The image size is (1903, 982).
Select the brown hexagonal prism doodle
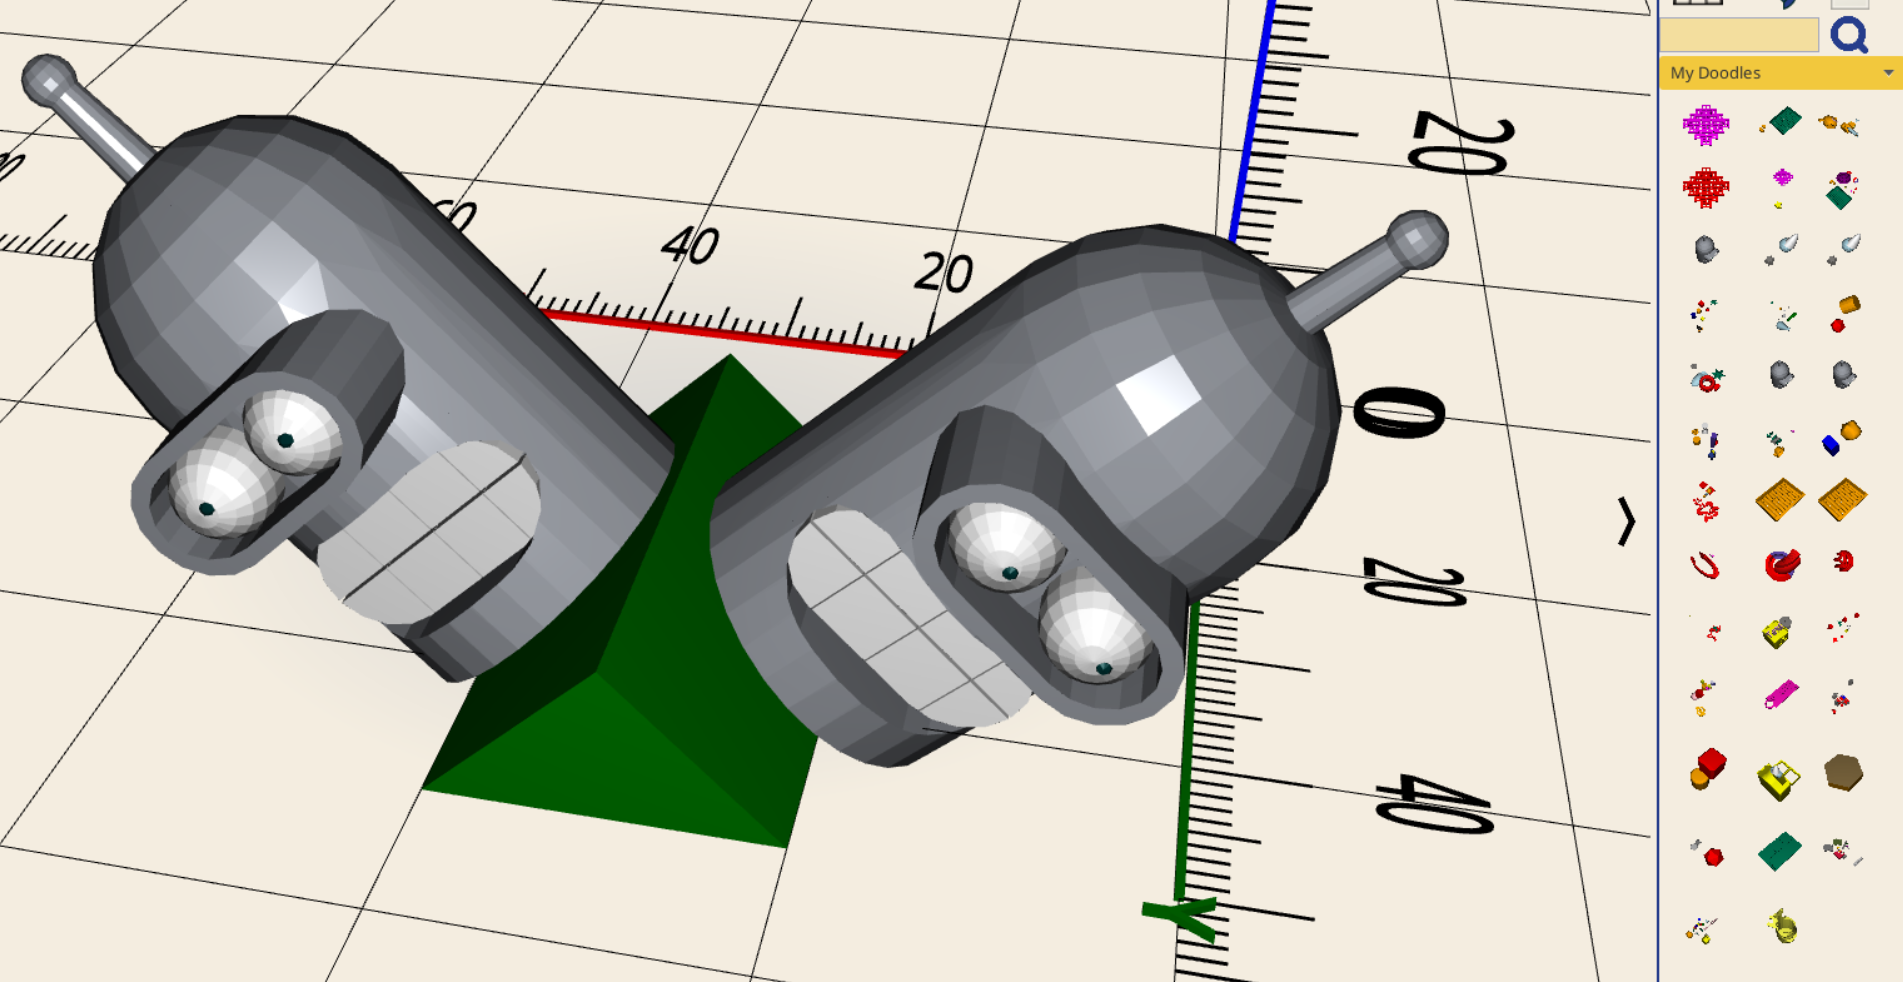click(1843, 773)
